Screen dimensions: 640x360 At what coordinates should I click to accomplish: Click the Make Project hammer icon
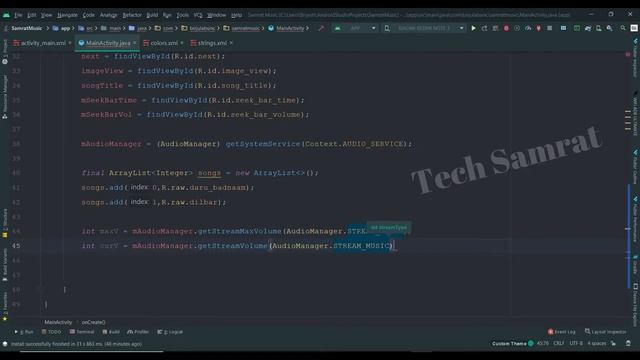[321, 28]
